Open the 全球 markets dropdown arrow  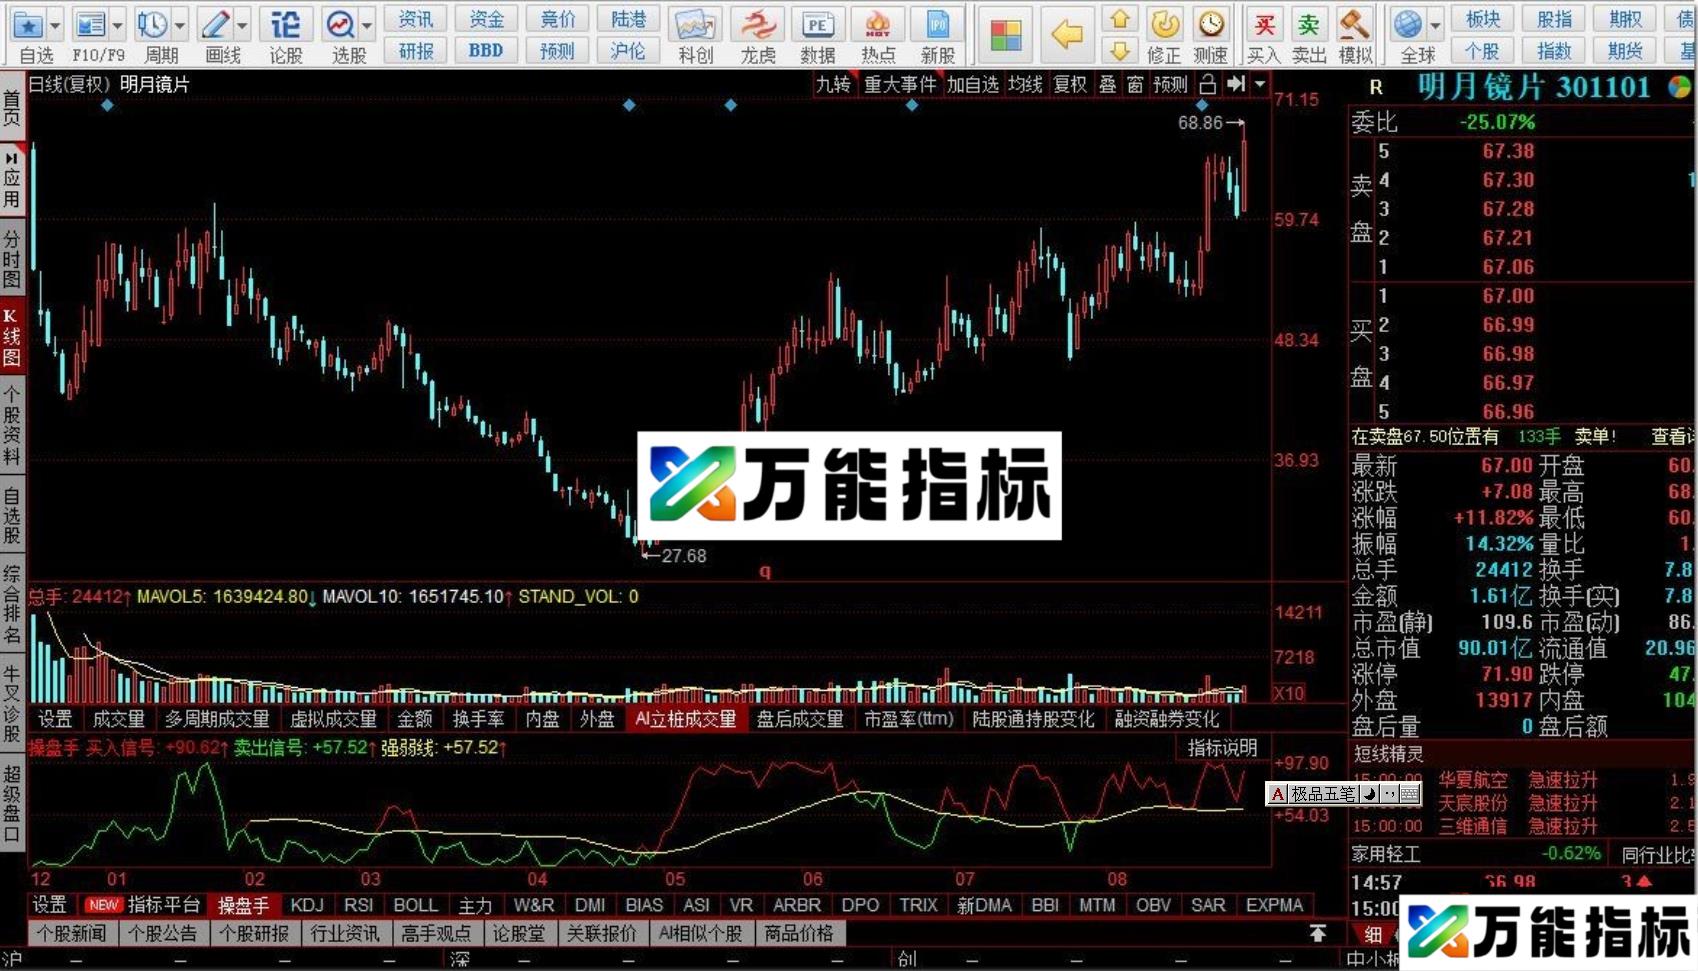(x=1437, y=24)
